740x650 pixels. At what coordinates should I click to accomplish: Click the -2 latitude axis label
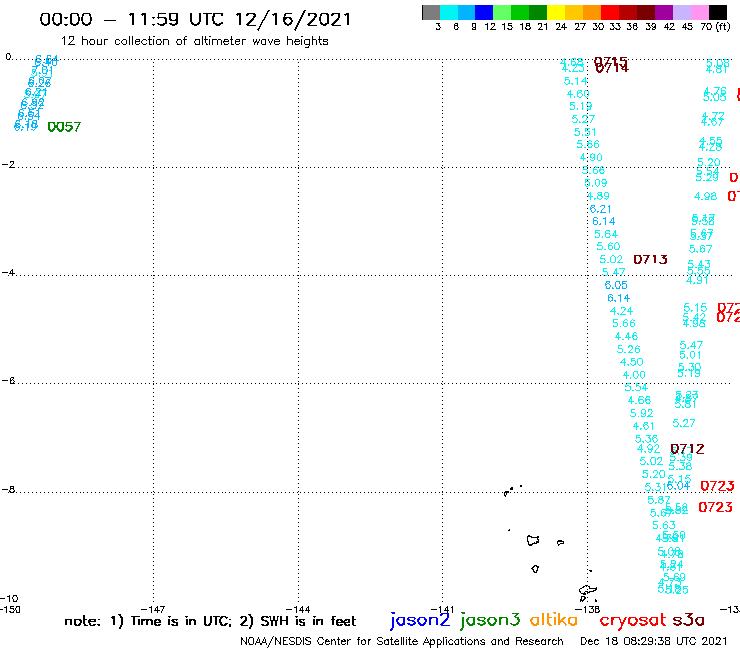click(x=8, y=164)
